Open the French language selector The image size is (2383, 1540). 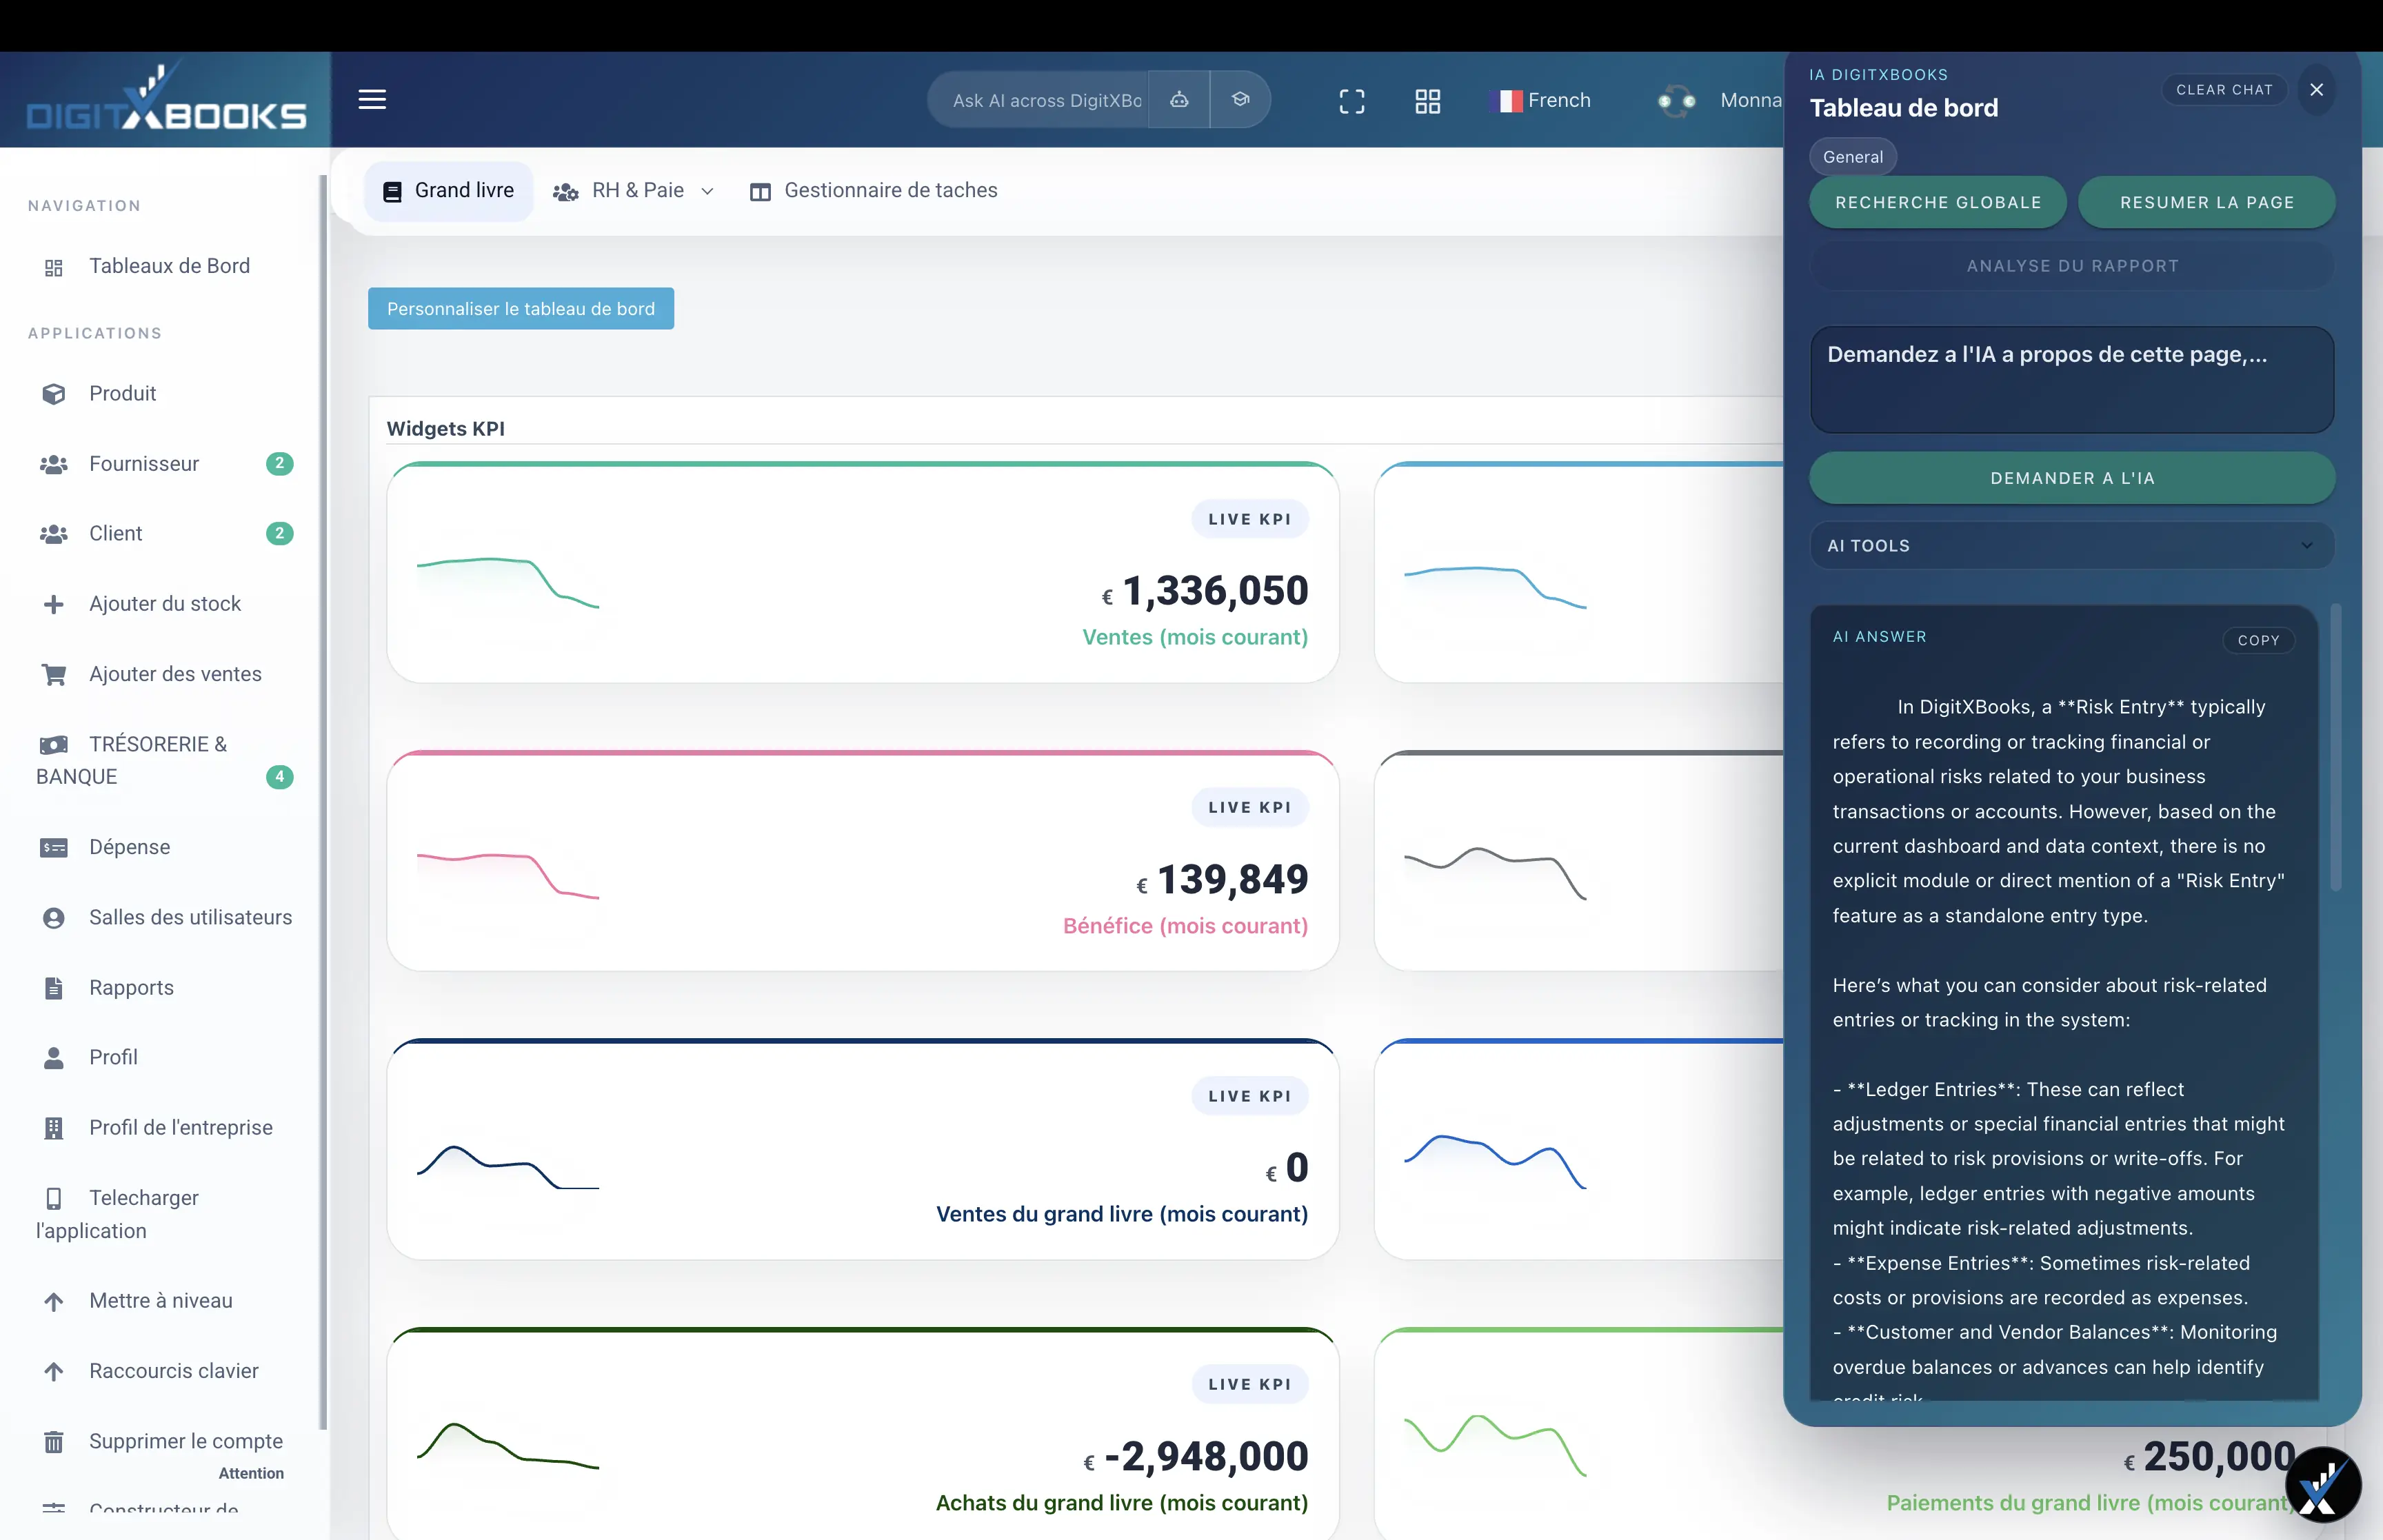(x=1541, y=100)
